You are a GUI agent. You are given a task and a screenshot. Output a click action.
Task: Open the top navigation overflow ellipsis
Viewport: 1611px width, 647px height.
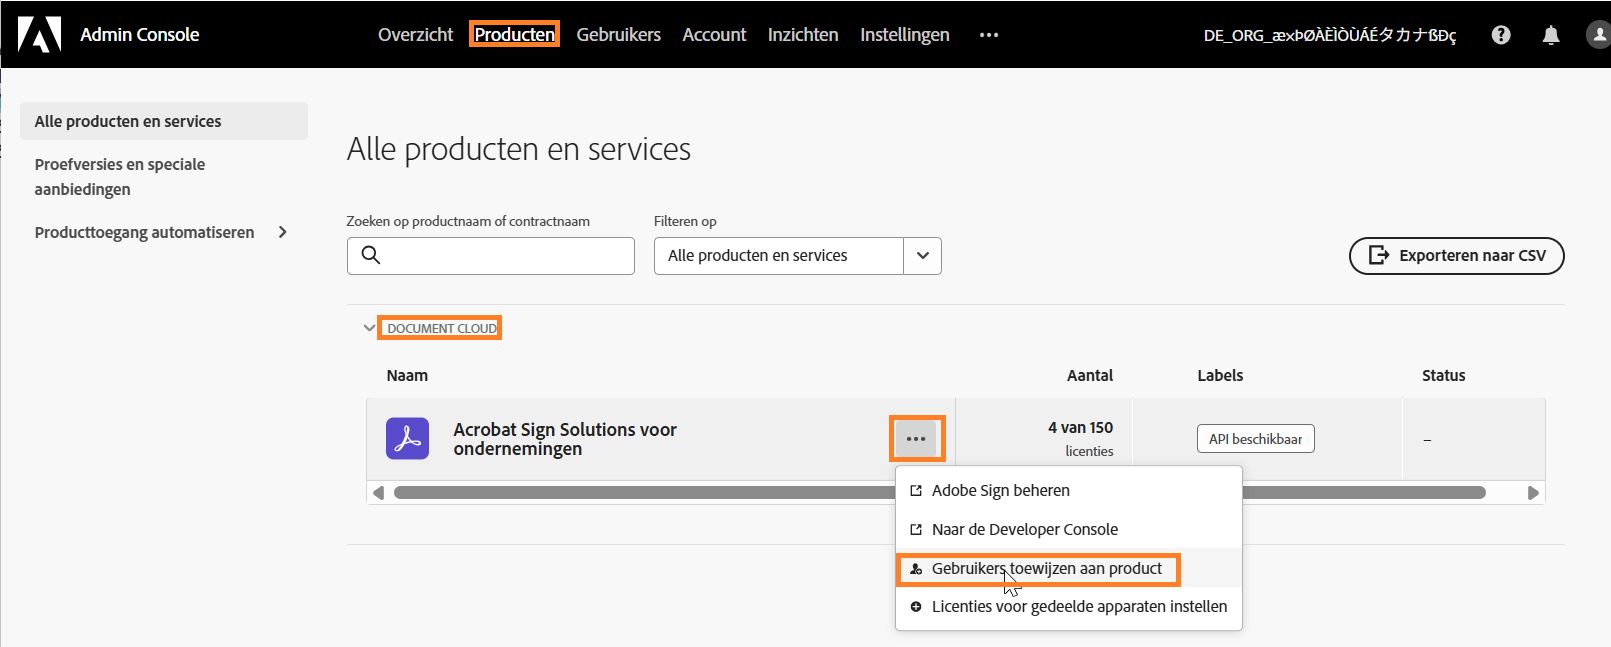[988, 35]
